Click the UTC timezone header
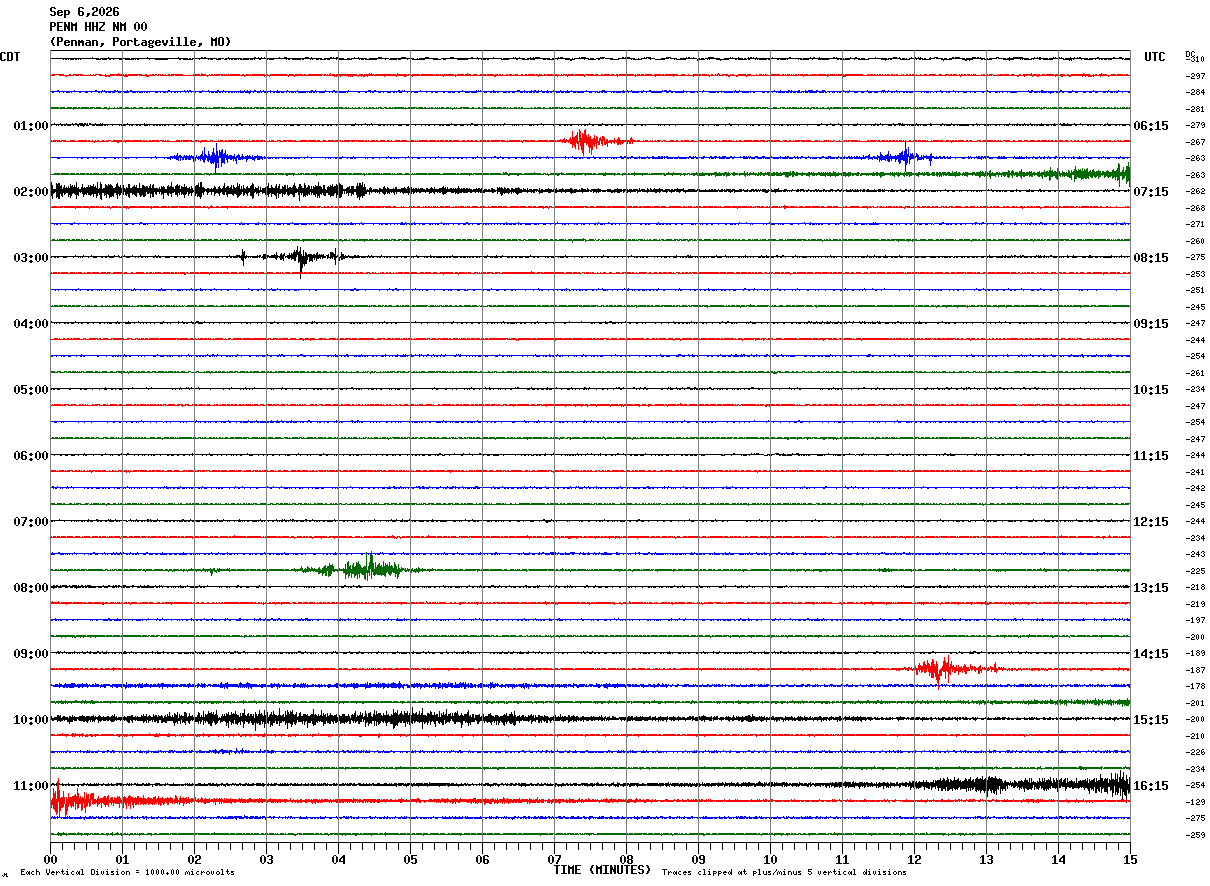 tap(1155, 57)
